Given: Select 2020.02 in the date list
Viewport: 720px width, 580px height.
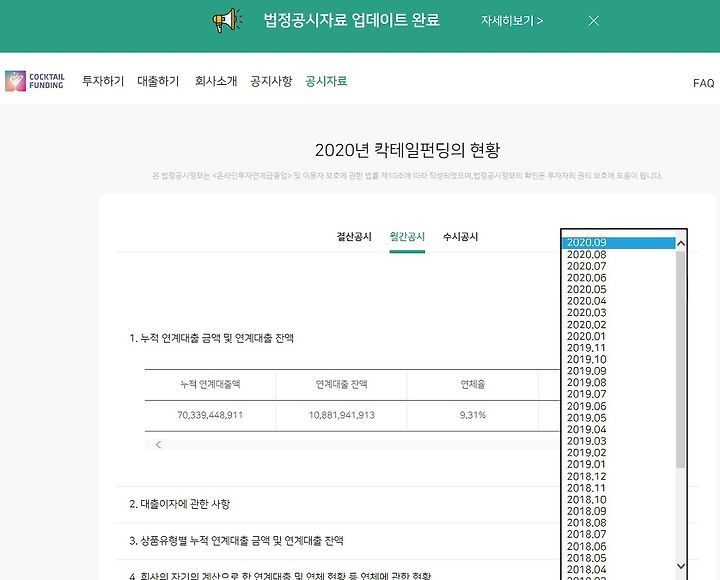Looking at the screenshot, I should tap(619, 325).
